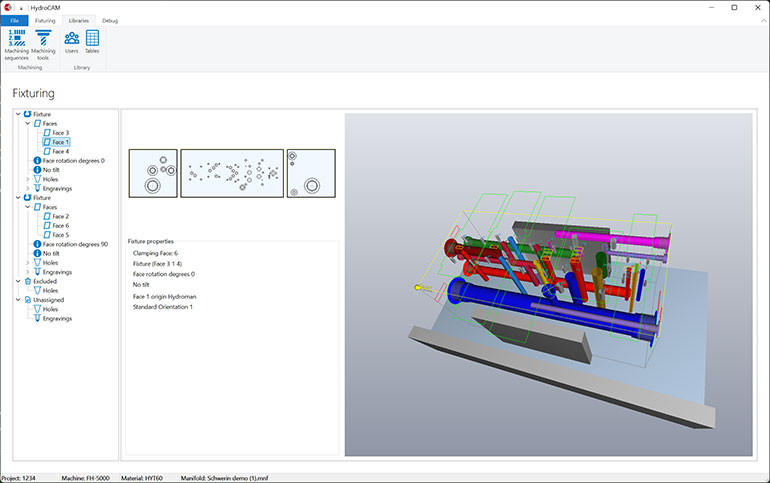Click 'Manifold: Schwerin demo (1).mnf' status entry
The image size is (770, 483).
click(224, 478)
